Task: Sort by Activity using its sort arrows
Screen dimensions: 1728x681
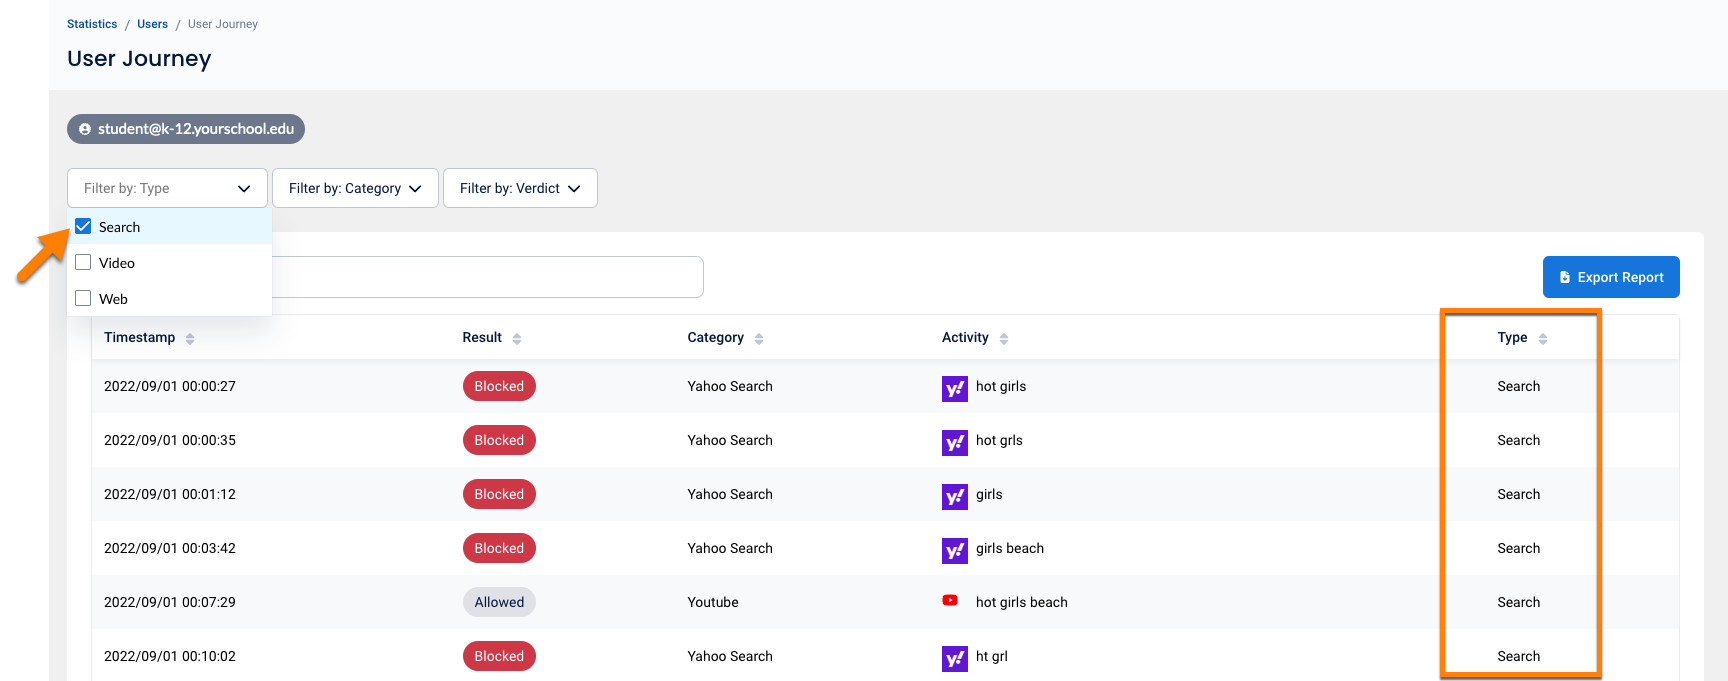Action: click(x=1004, y=339)
